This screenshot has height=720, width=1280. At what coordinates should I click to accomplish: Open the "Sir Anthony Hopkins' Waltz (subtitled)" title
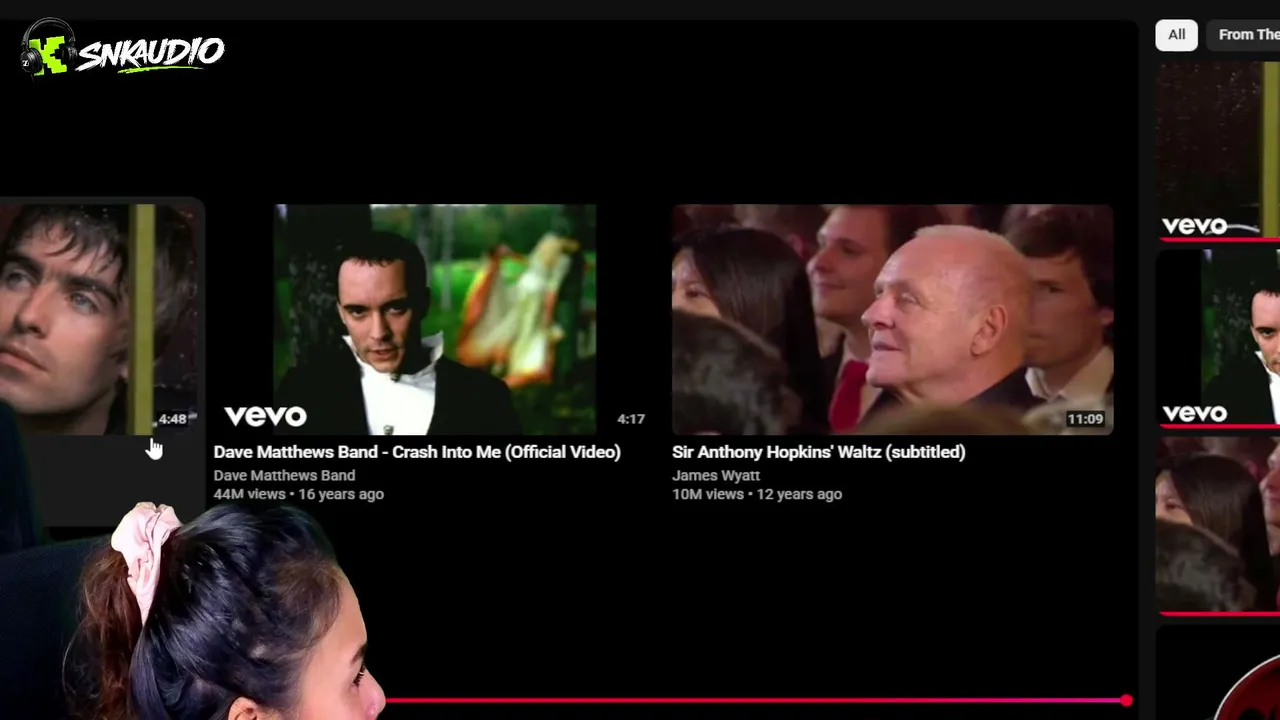tap(819, 452)
